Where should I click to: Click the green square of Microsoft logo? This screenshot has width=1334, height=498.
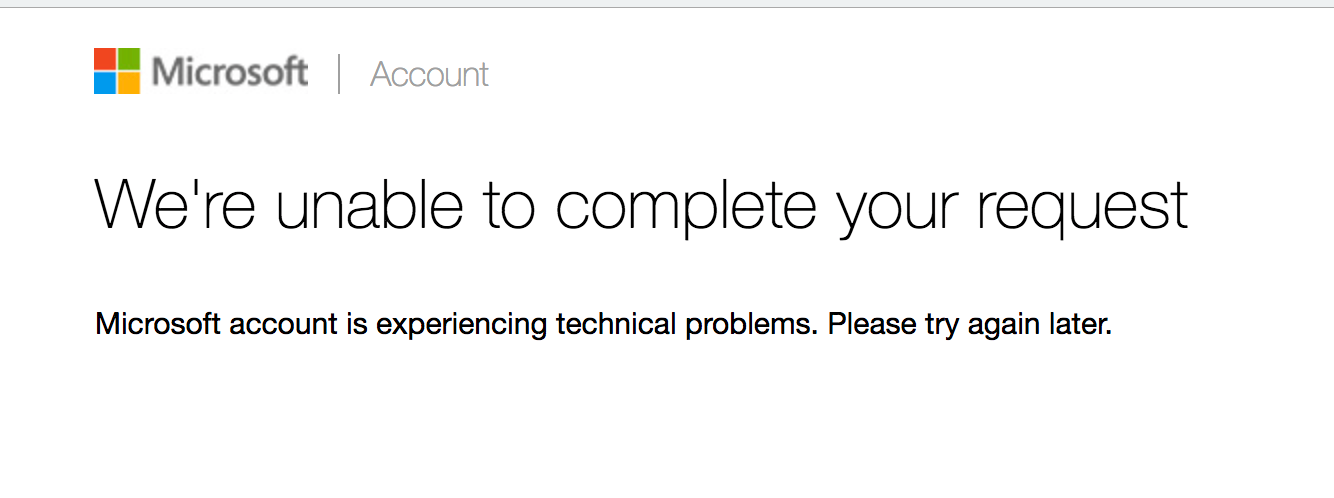tap(129, 59)
